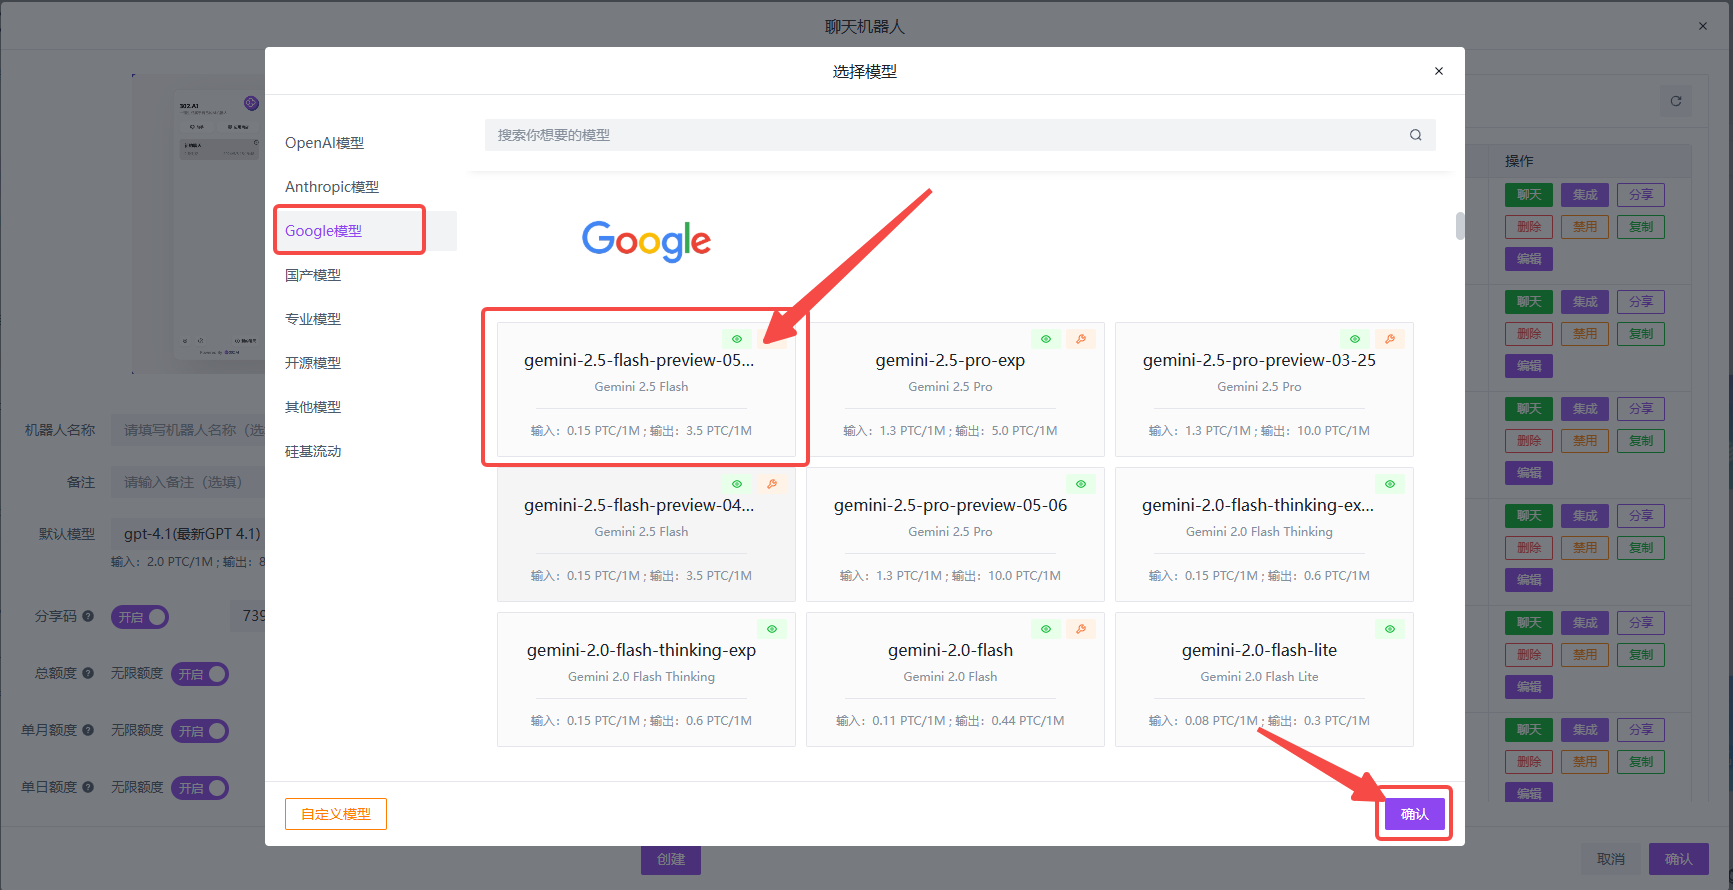Click the Gemini 2.0 Flash Lite subtitle

click(x=1259, y=677)
